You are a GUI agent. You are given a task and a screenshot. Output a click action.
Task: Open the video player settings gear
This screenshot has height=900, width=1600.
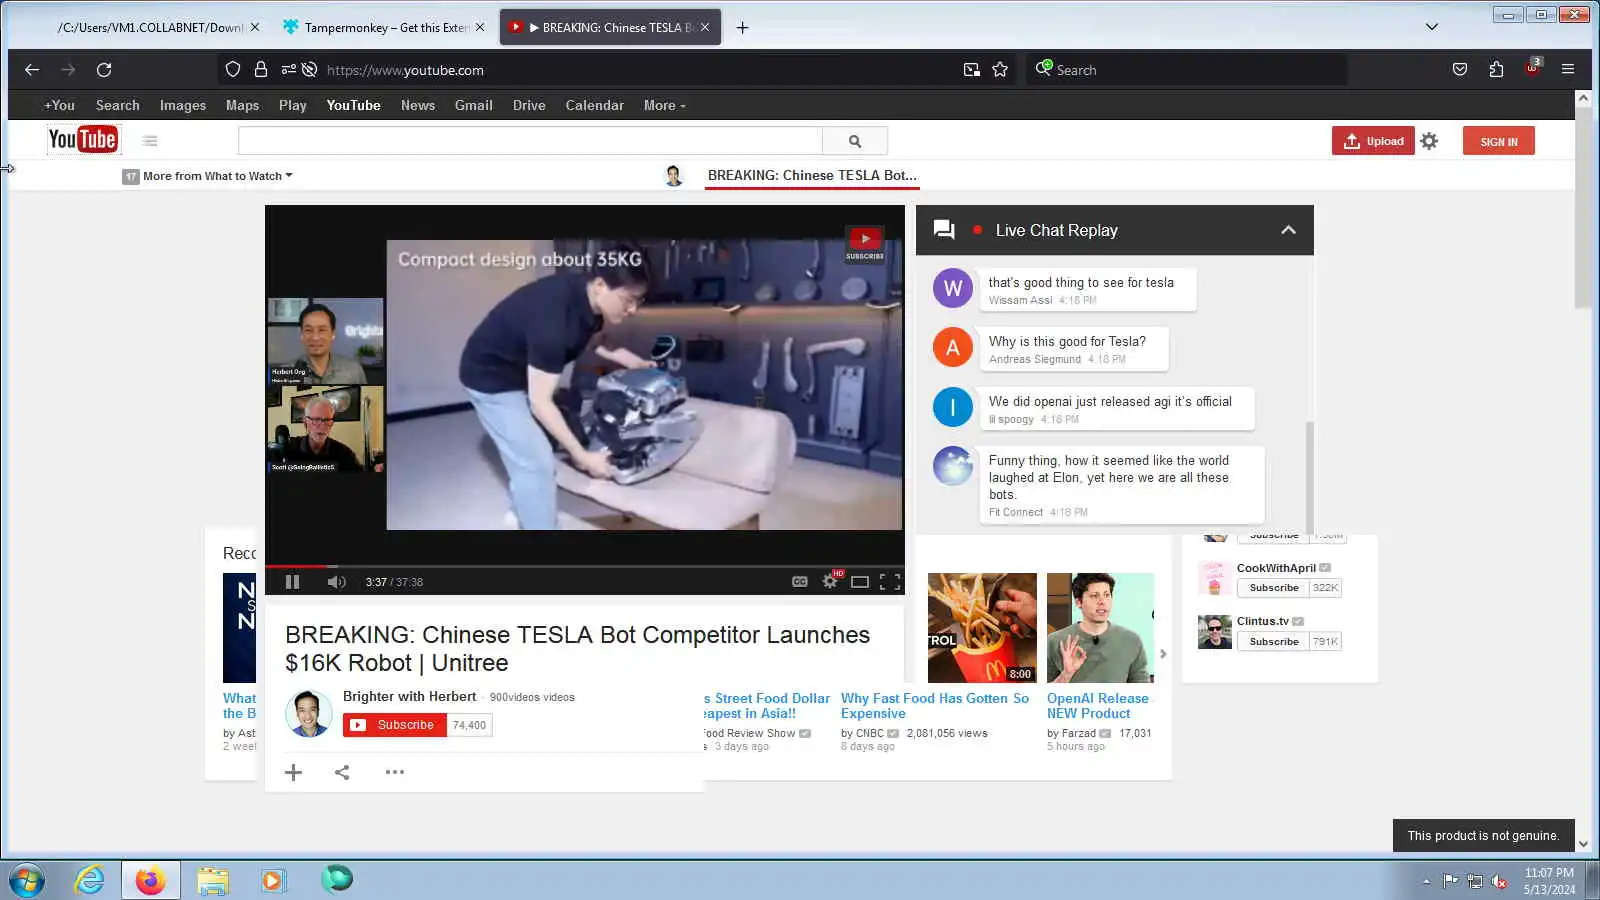tap(830, 581)
